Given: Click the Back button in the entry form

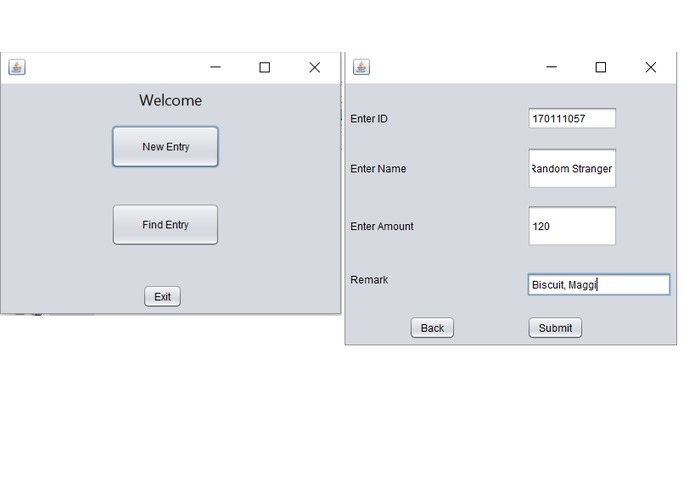Looking at the screenshot, I should point(432,328).
